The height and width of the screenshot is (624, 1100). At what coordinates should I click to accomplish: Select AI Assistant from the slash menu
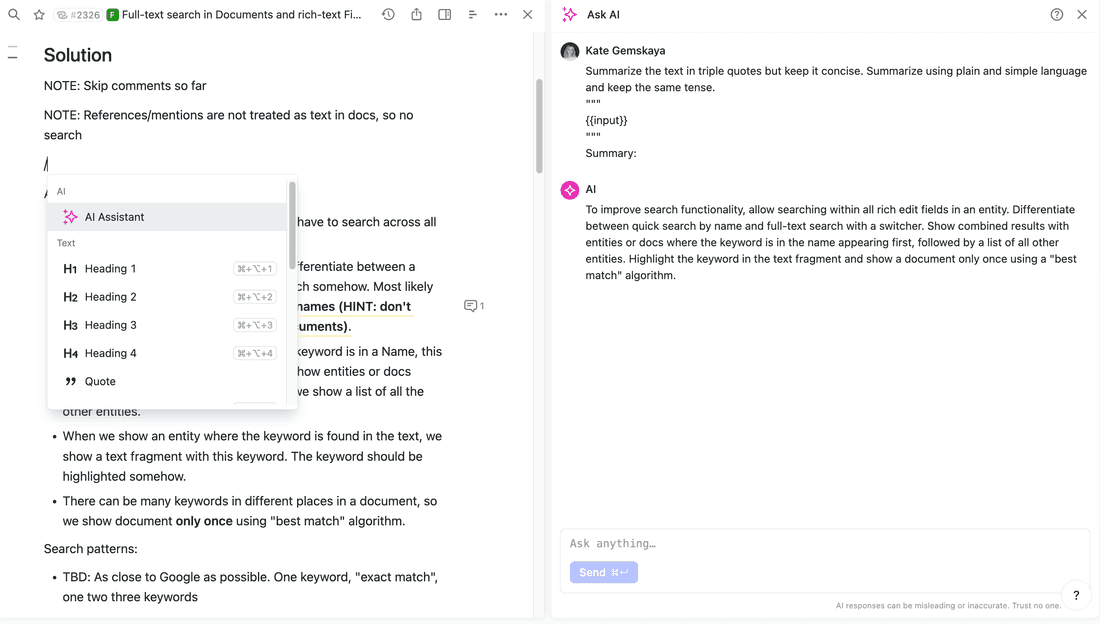click(115, 216)
